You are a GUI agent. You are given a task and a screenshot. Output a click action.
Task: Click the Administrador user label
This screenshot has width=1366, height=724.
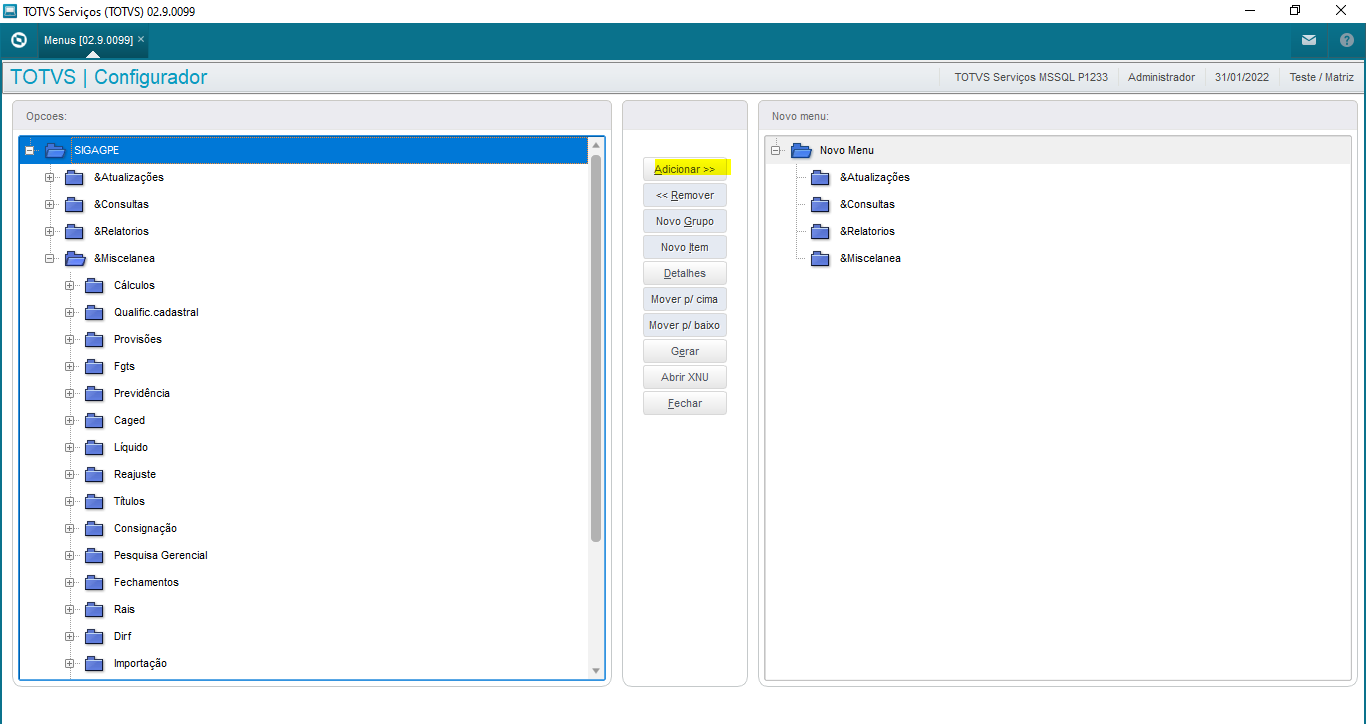1161,77
